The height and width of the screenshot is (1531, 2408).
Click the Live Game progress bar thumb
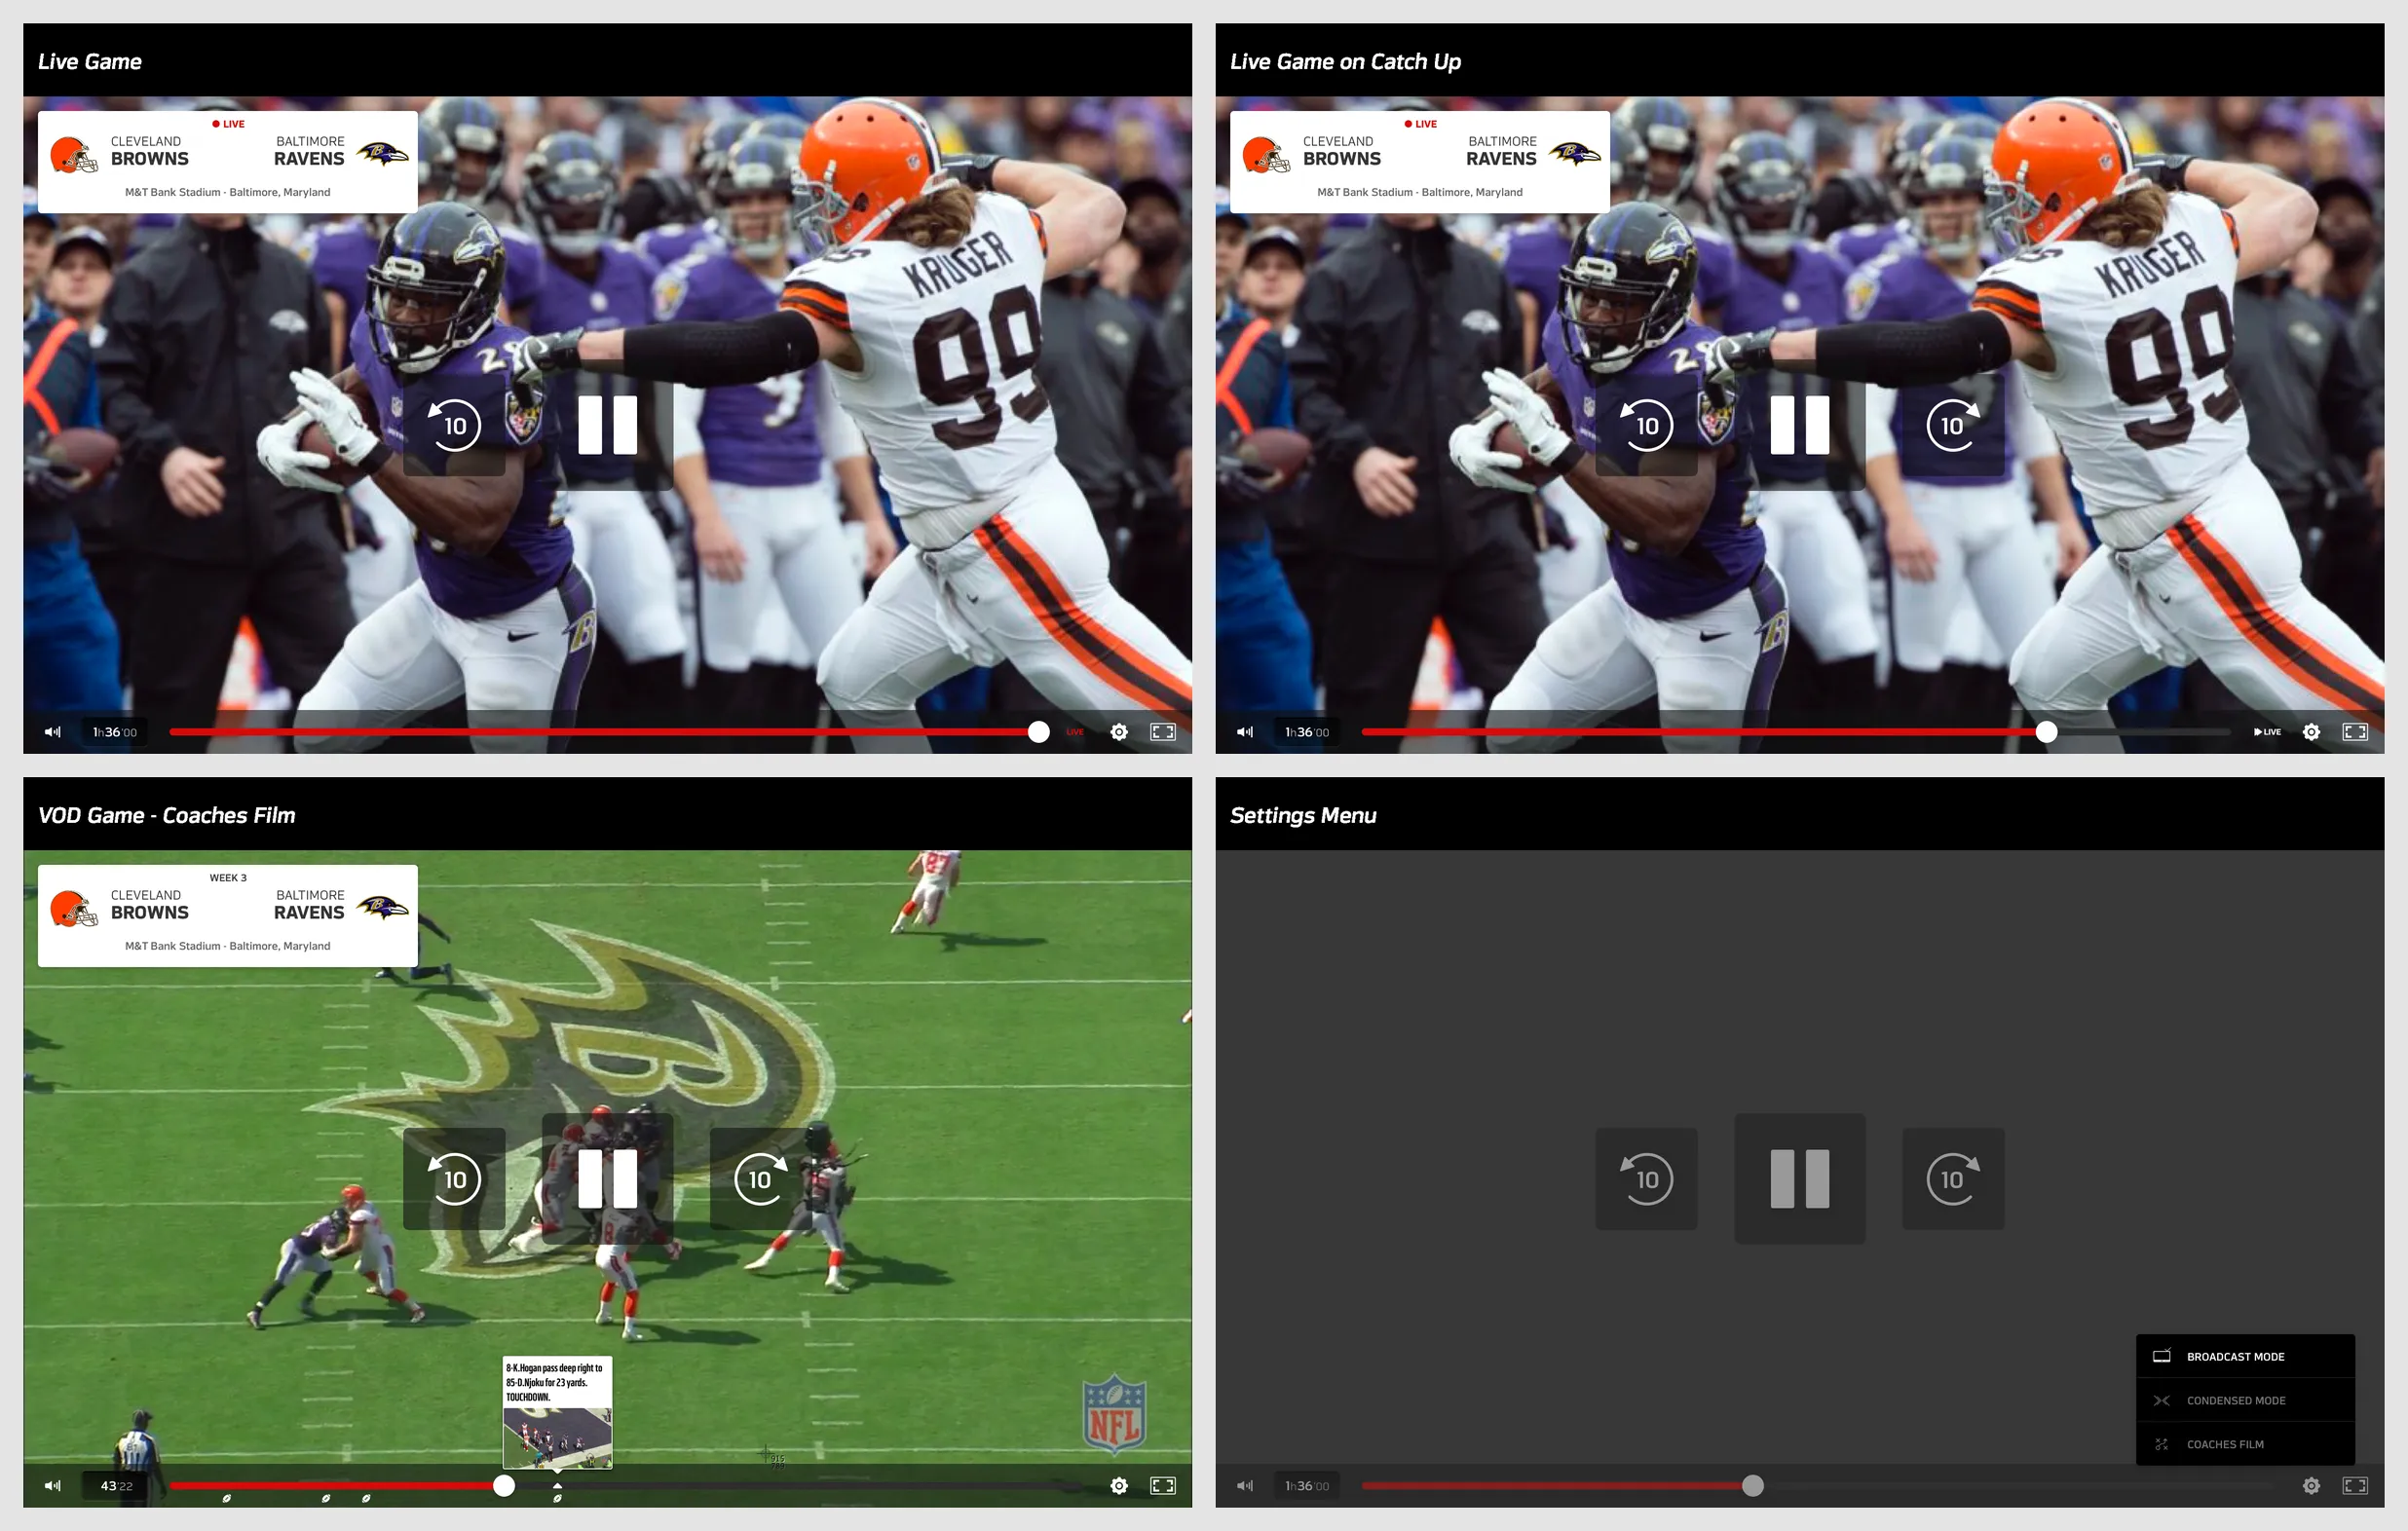pyautogui.click(x=1039, y=732)
